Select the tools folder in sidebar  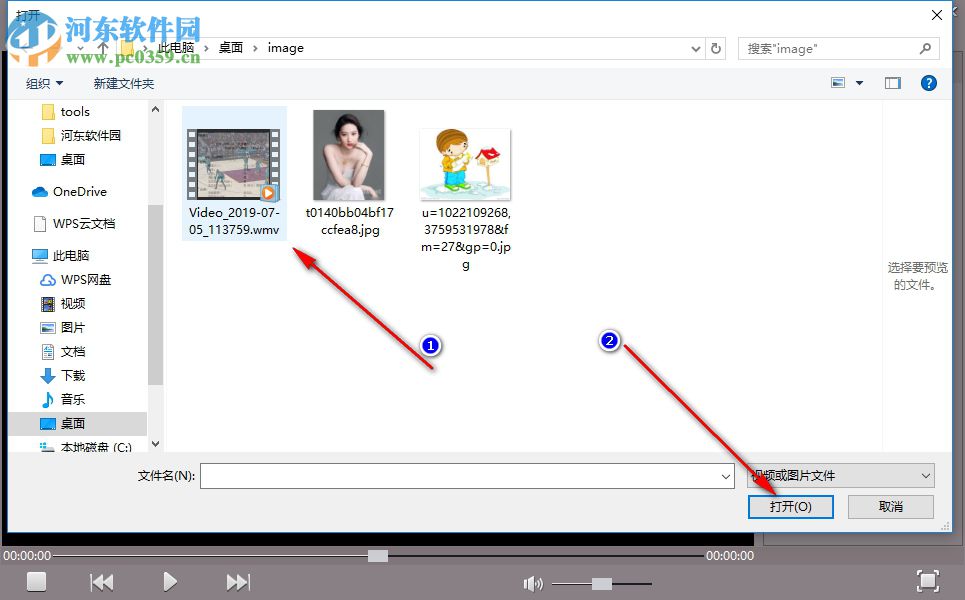pos(75,111)
